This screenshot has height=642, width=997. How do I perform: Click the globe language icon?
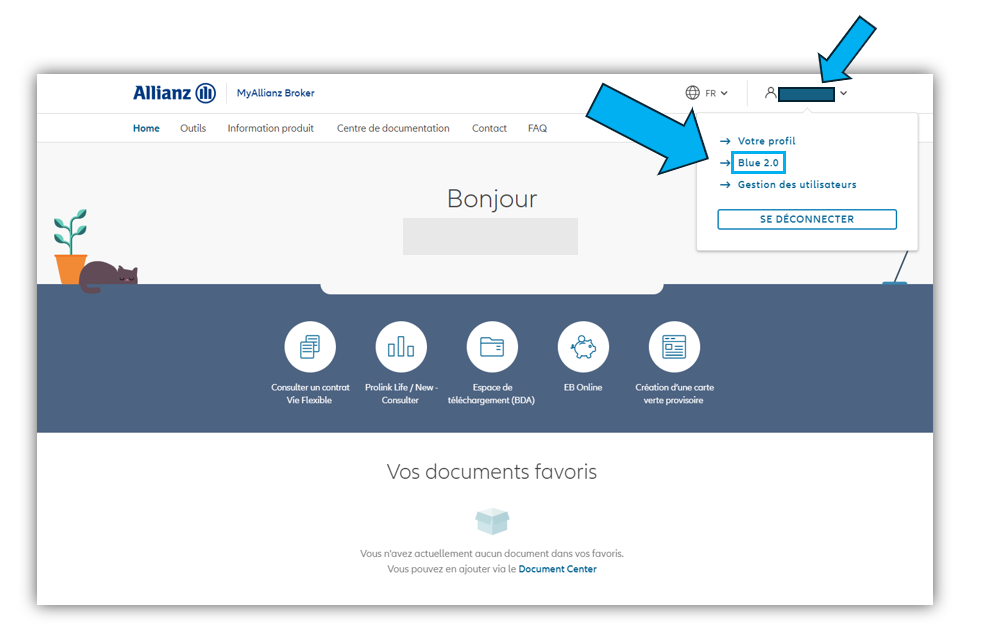tap(693, 92)
